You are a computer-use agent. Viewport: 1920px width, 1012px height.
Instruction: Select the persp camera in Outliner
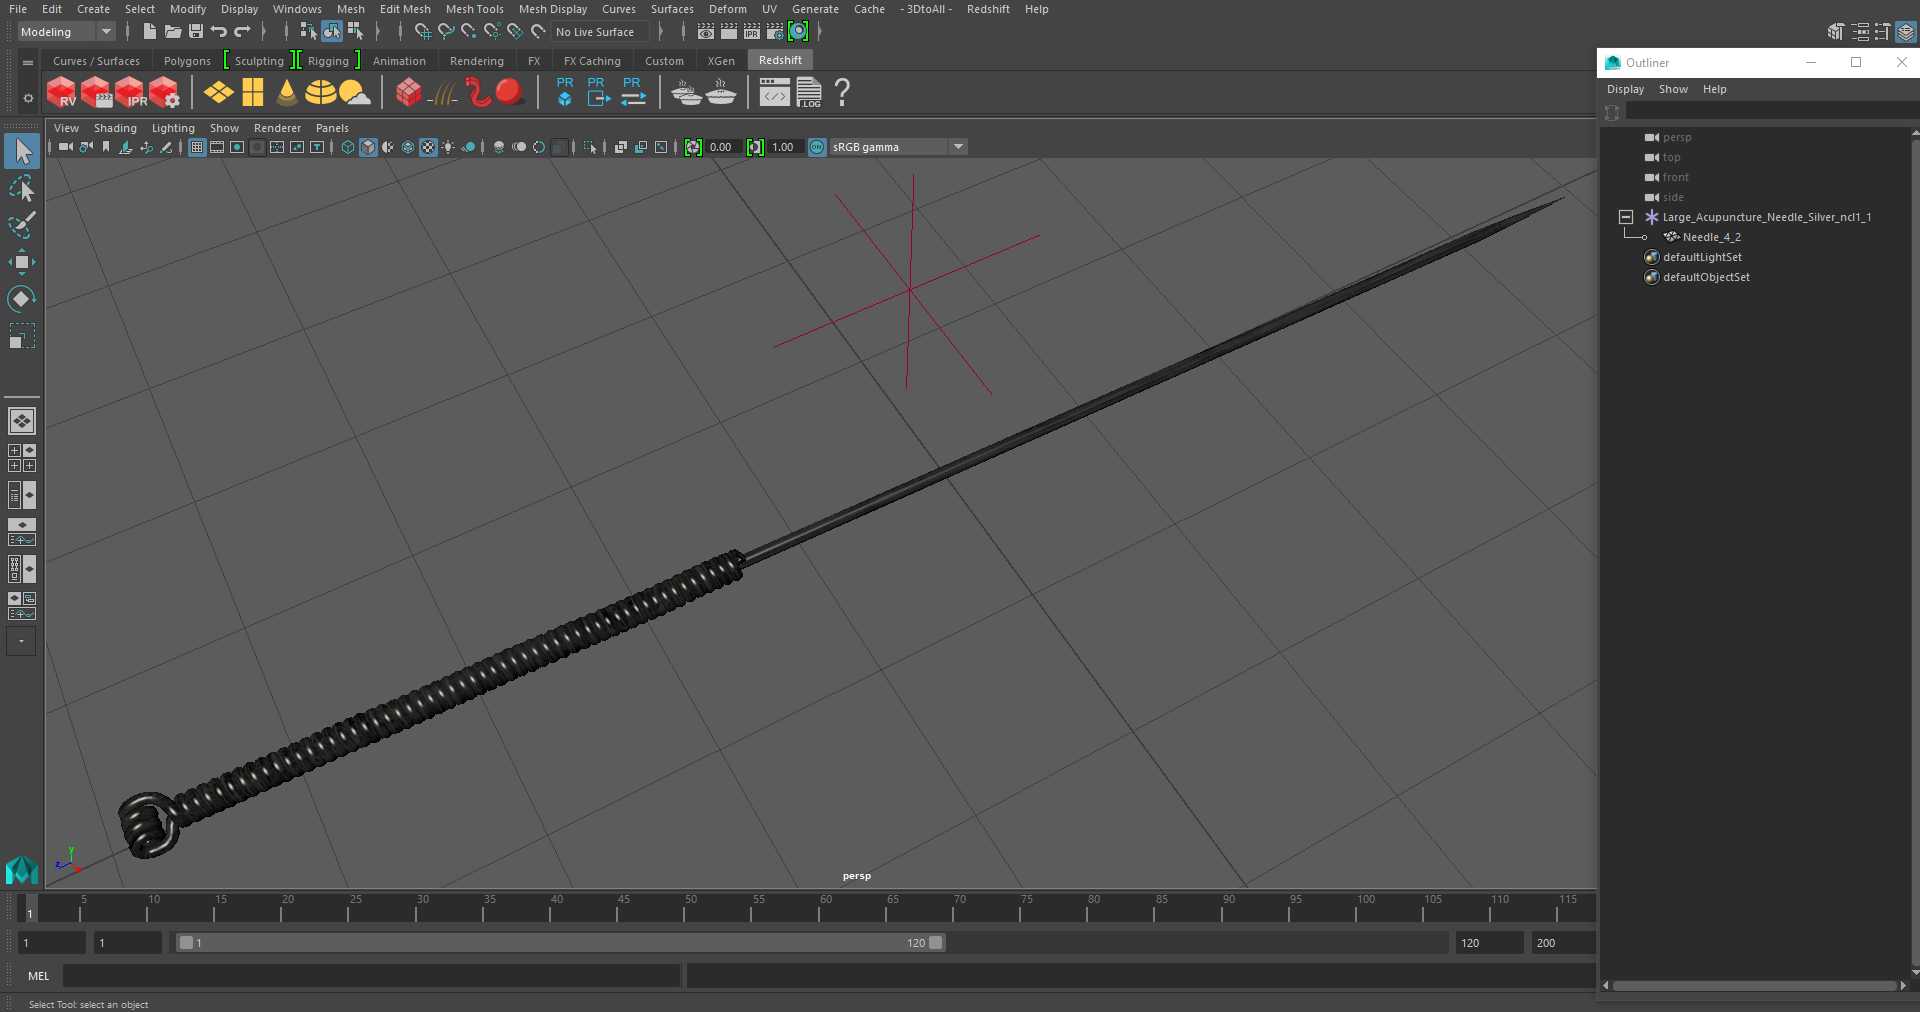1677,137
